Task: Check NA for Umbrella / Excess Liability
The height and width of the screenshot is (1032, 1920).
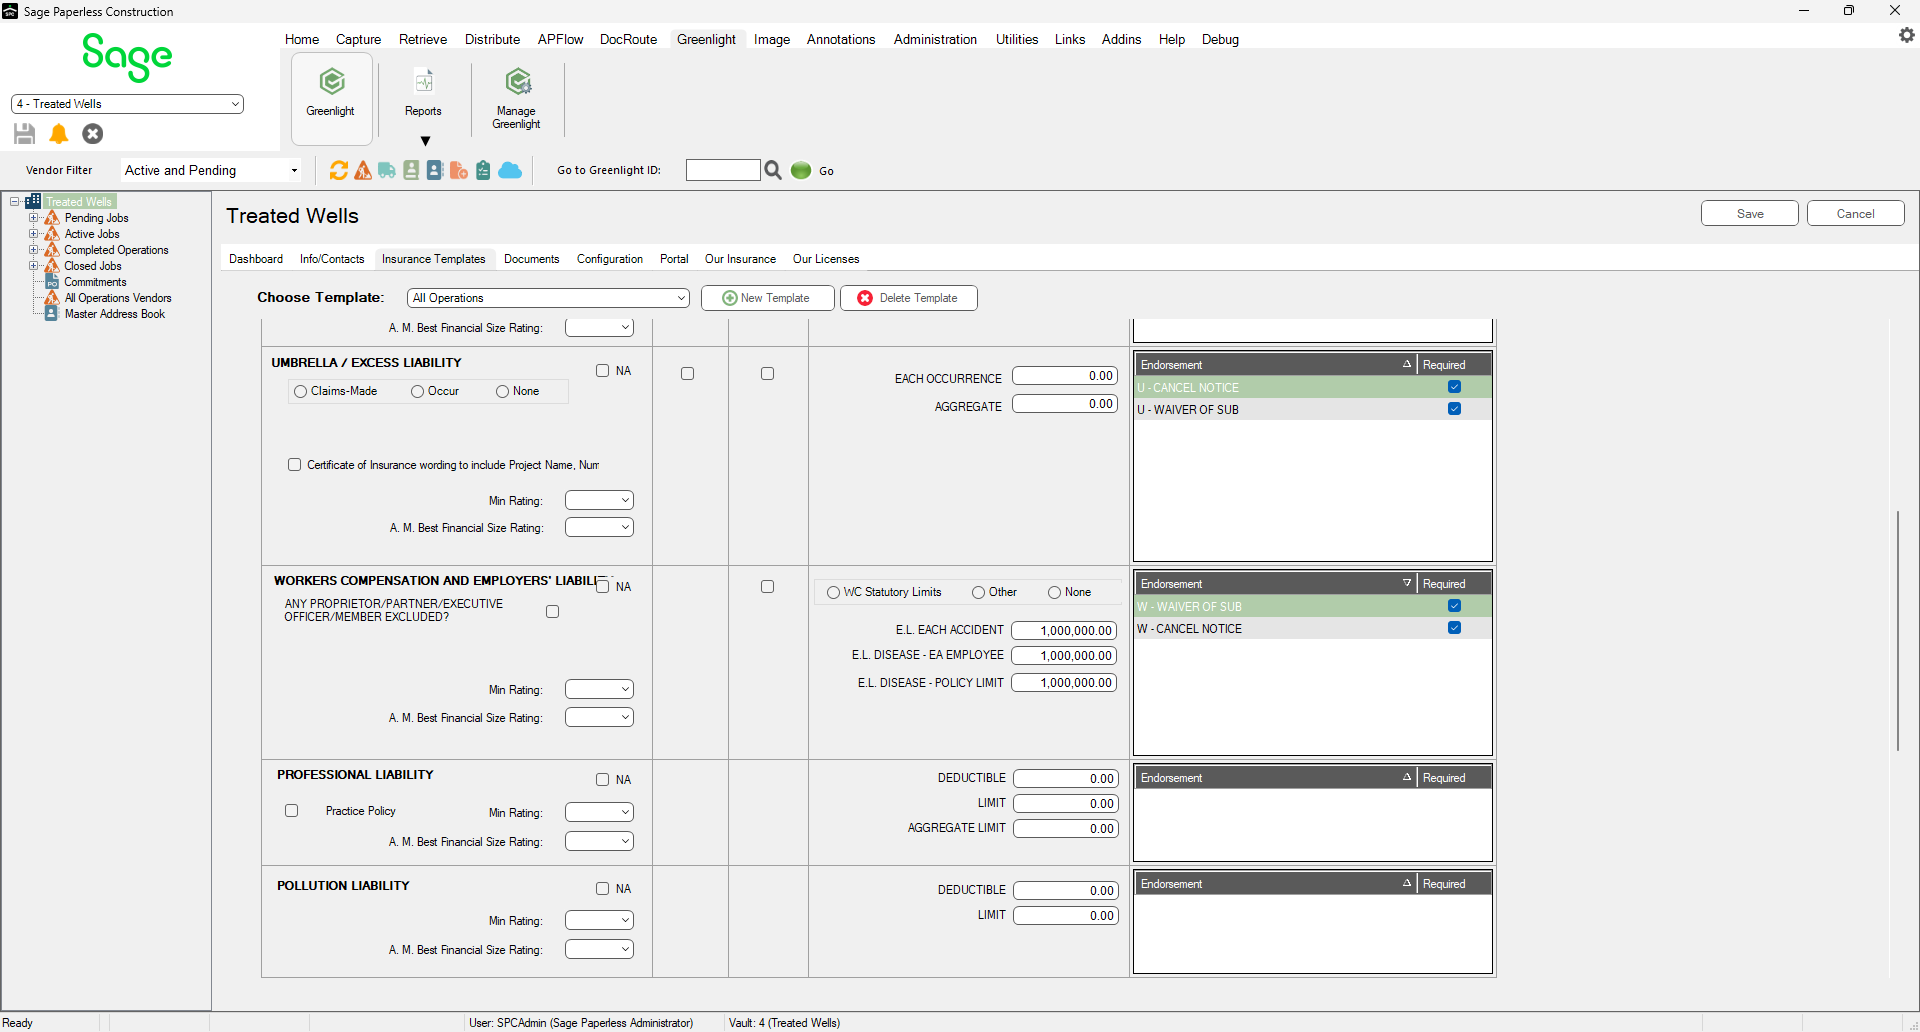Action: 603,371
